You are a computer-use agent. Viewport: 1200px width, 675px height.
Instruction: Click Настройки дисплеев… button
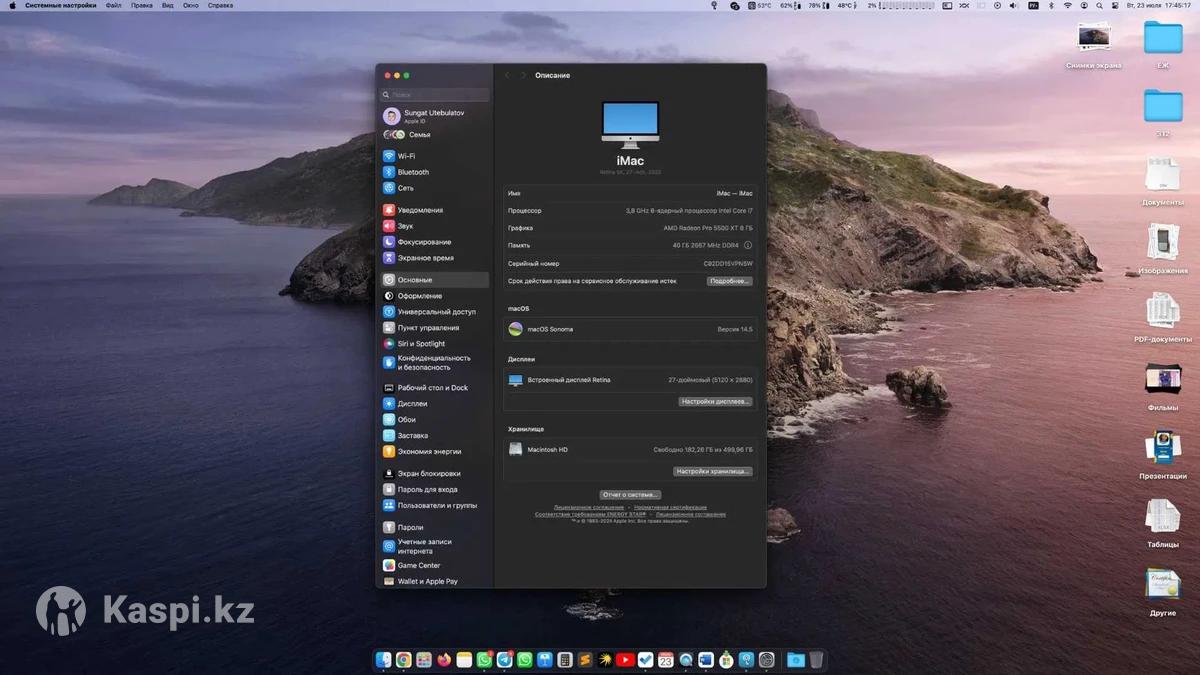714,401
